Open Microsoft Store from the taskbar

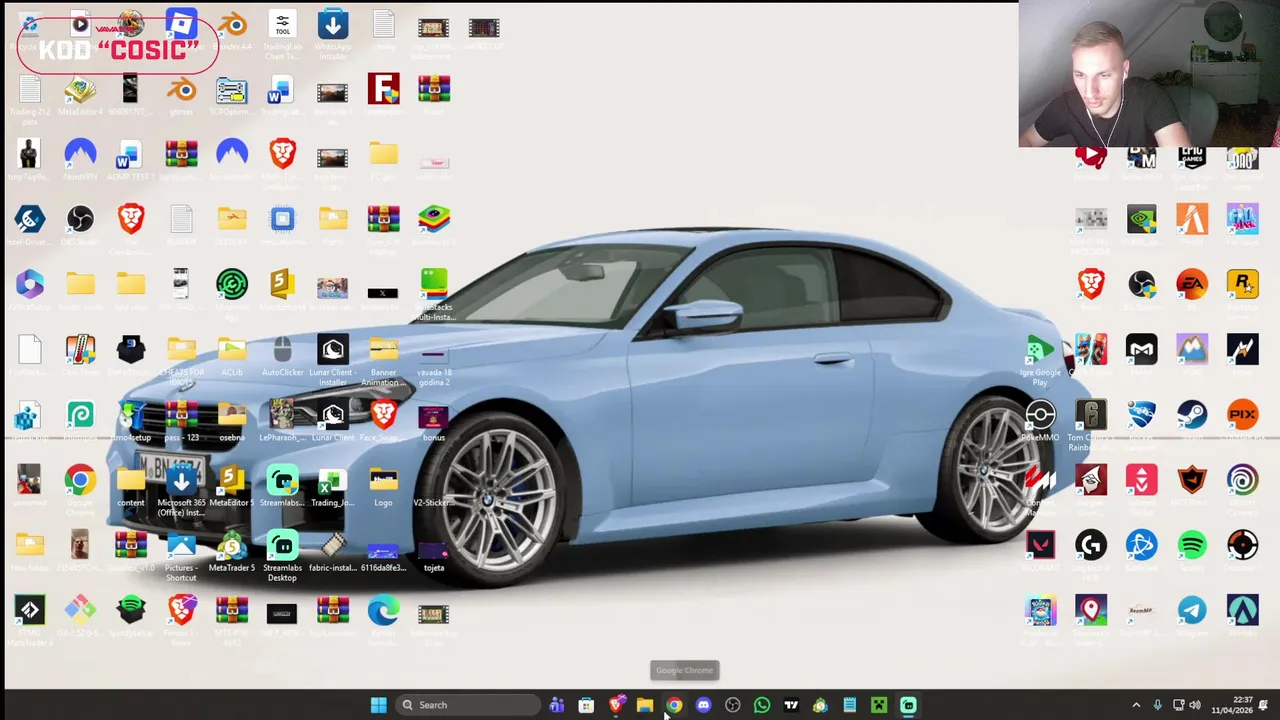586,705
